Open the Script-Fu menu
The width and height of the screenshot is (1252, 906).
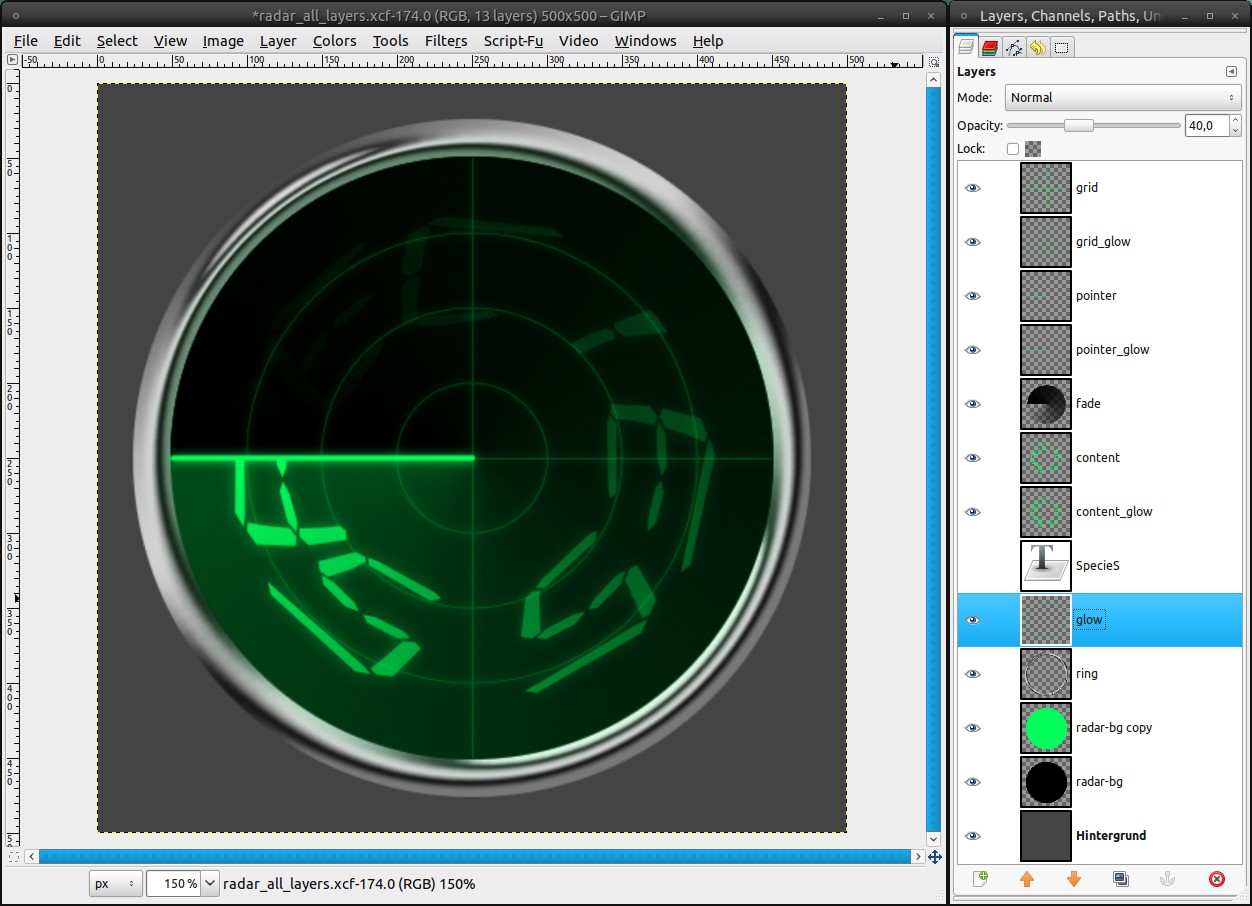pyautogui.click(x=513, y=41)
